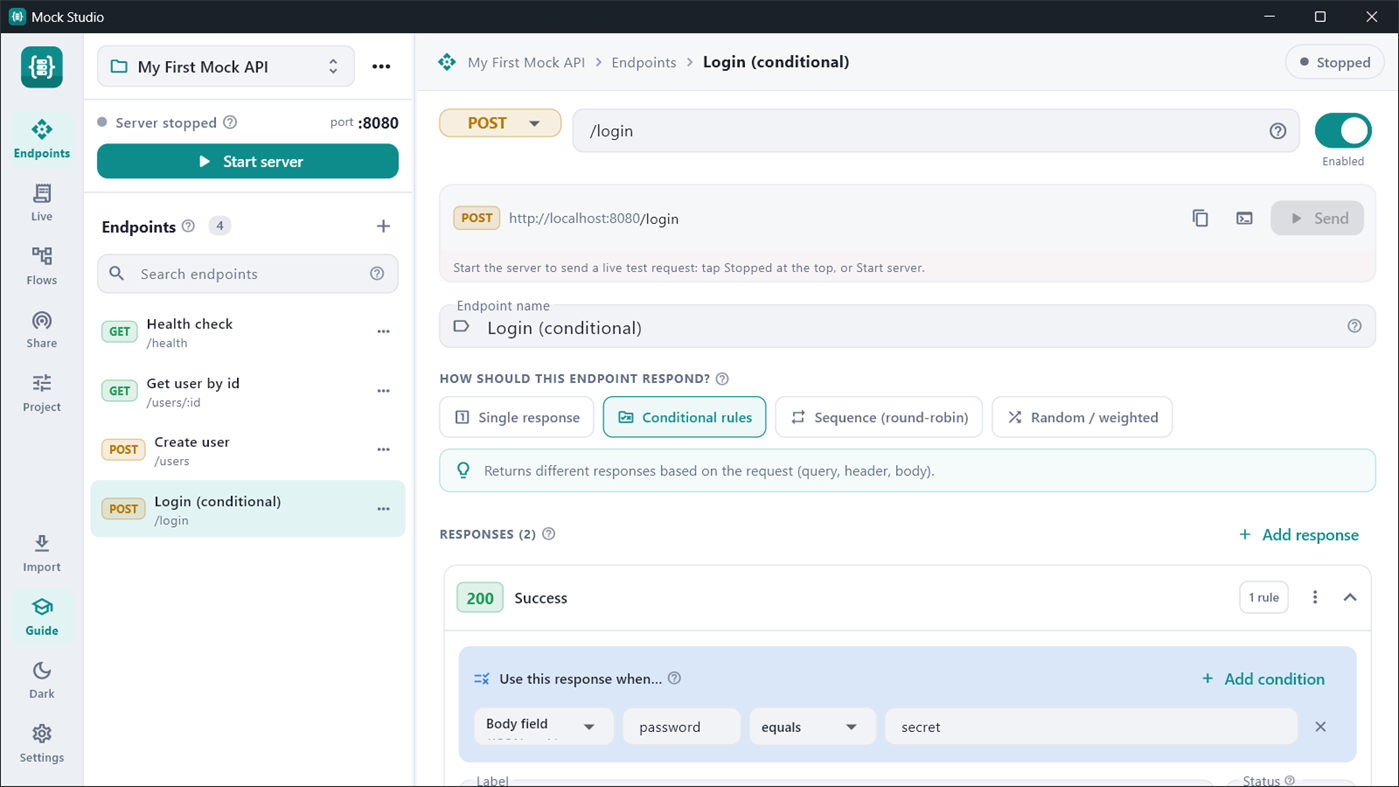Click the /login path input field
The width and height of the screenshot is (1399, 787).
tap(936, 131)
